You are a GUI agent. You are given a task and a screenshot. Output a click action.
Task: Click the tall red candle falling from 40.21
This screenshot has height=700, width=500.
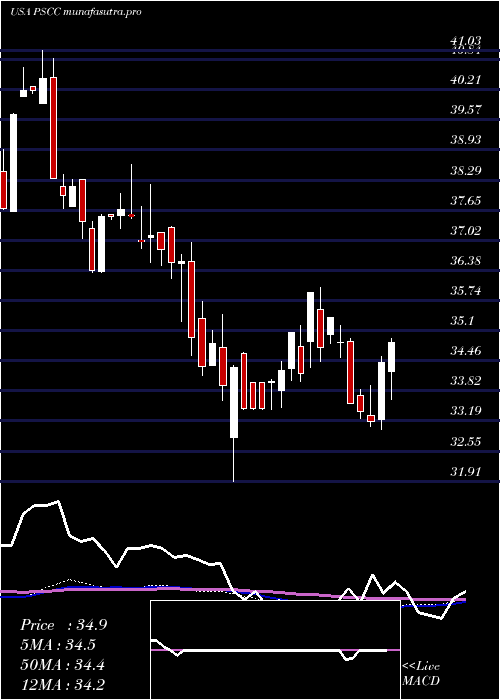click(53, 128)
